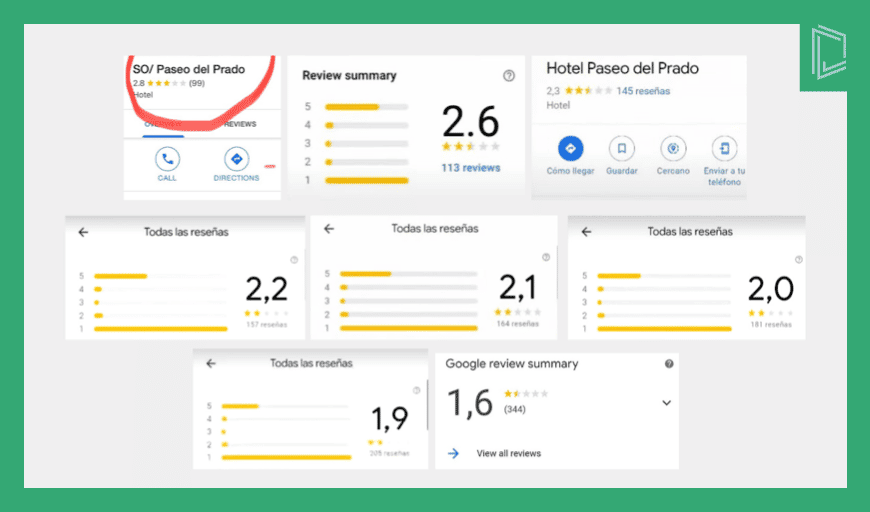
Task: Select the Overview tab
Action: 163,124
